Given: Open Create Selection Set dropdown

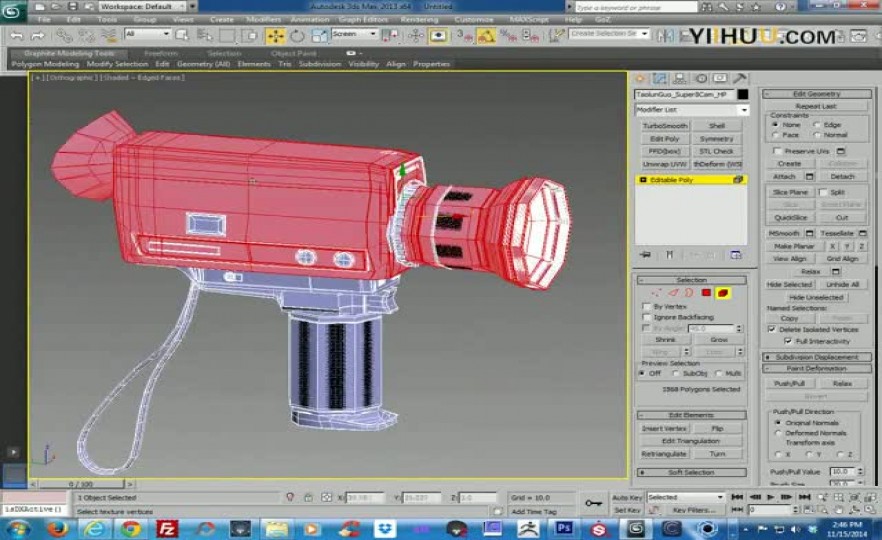Looking at the screenshot, I should click(x=609, y=34).
